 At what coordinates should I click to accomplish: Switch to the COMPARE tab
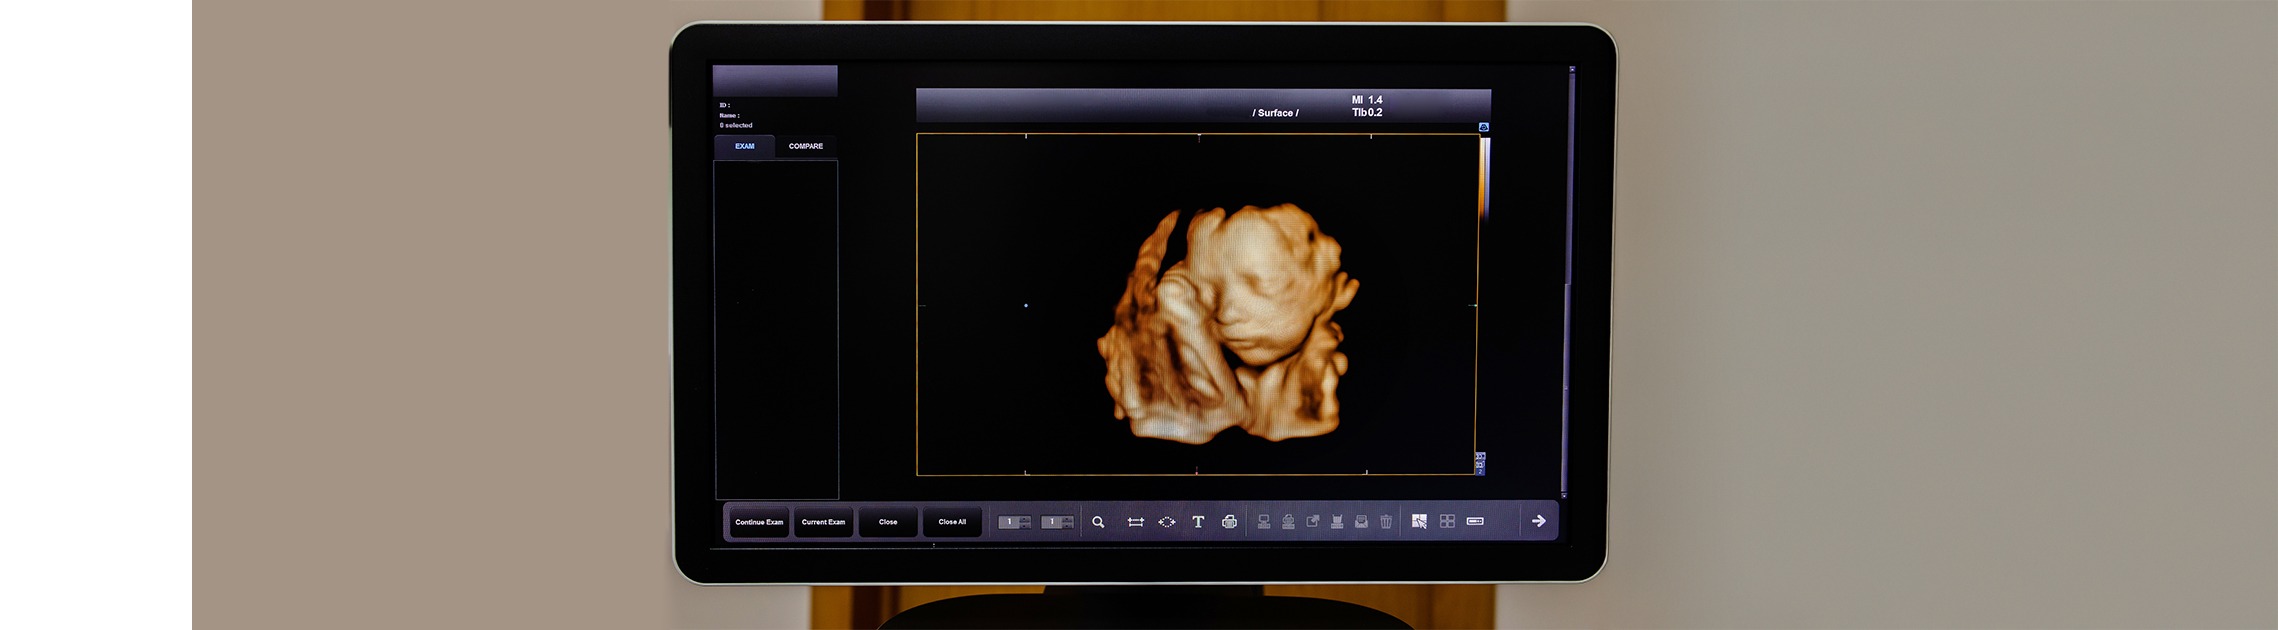pyautogui.click(x=806, y=146)
